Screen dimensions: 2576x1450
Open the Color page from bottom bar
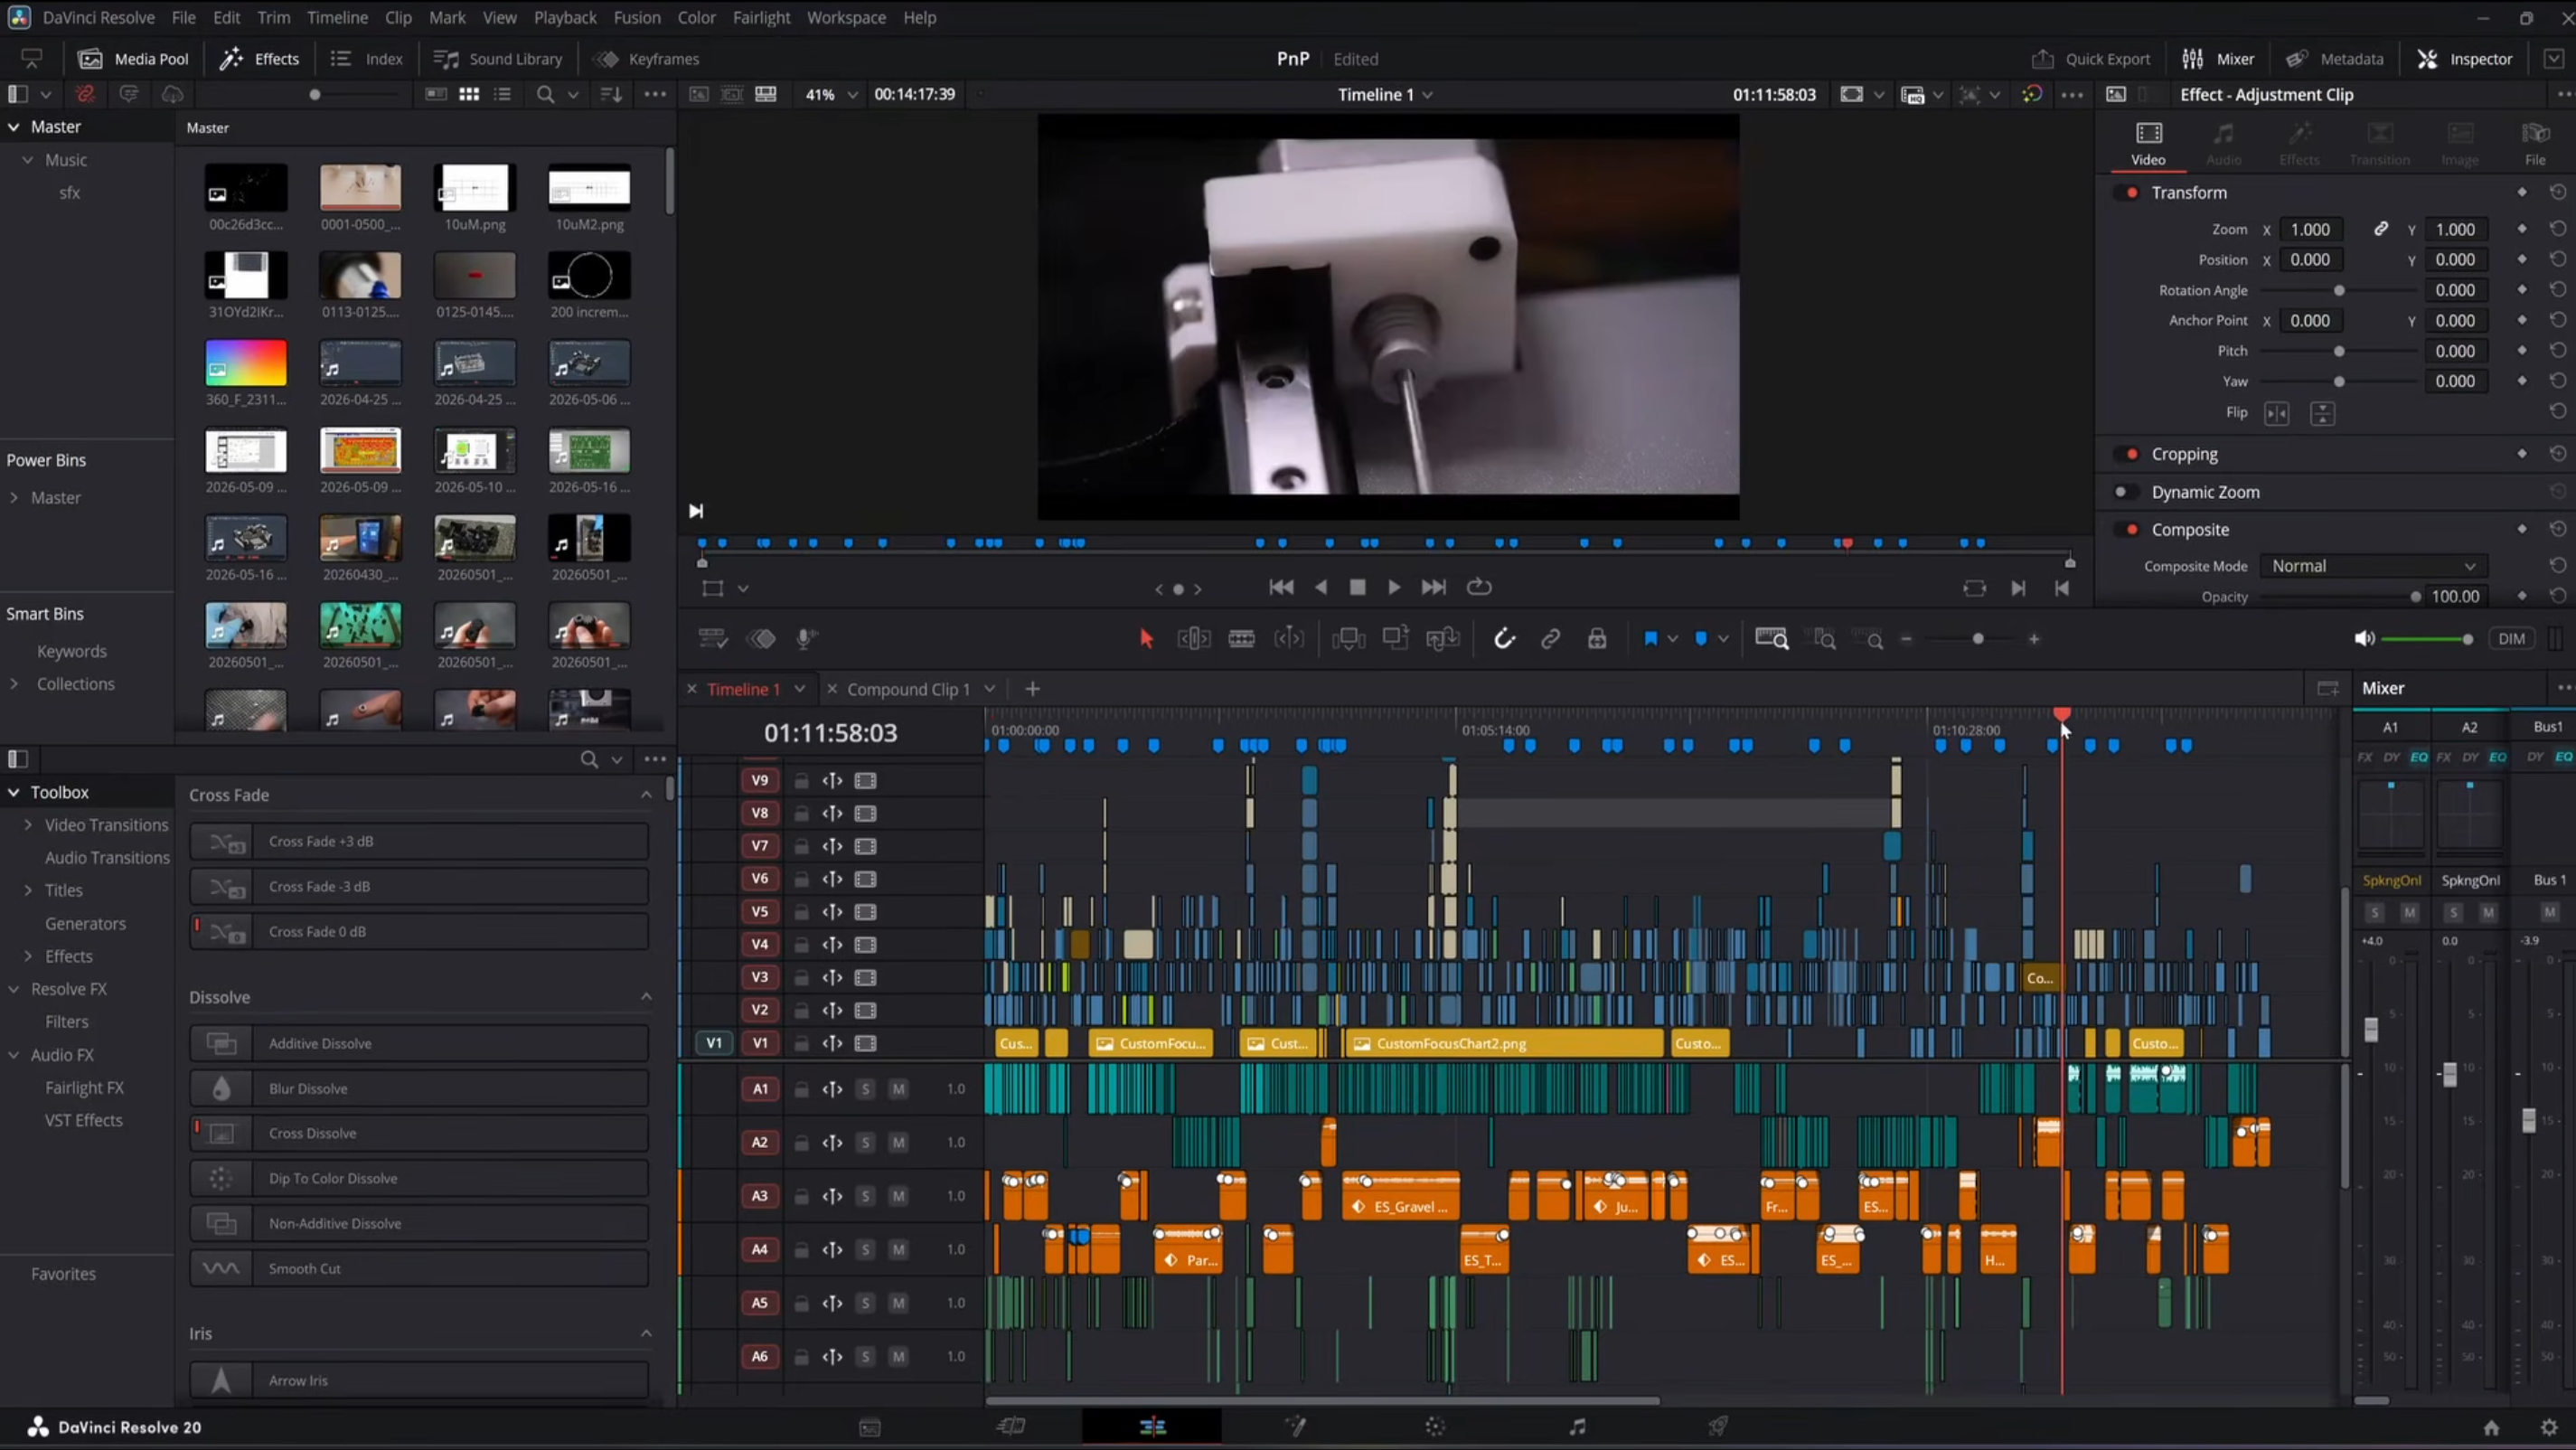tap(1435, 1427)
